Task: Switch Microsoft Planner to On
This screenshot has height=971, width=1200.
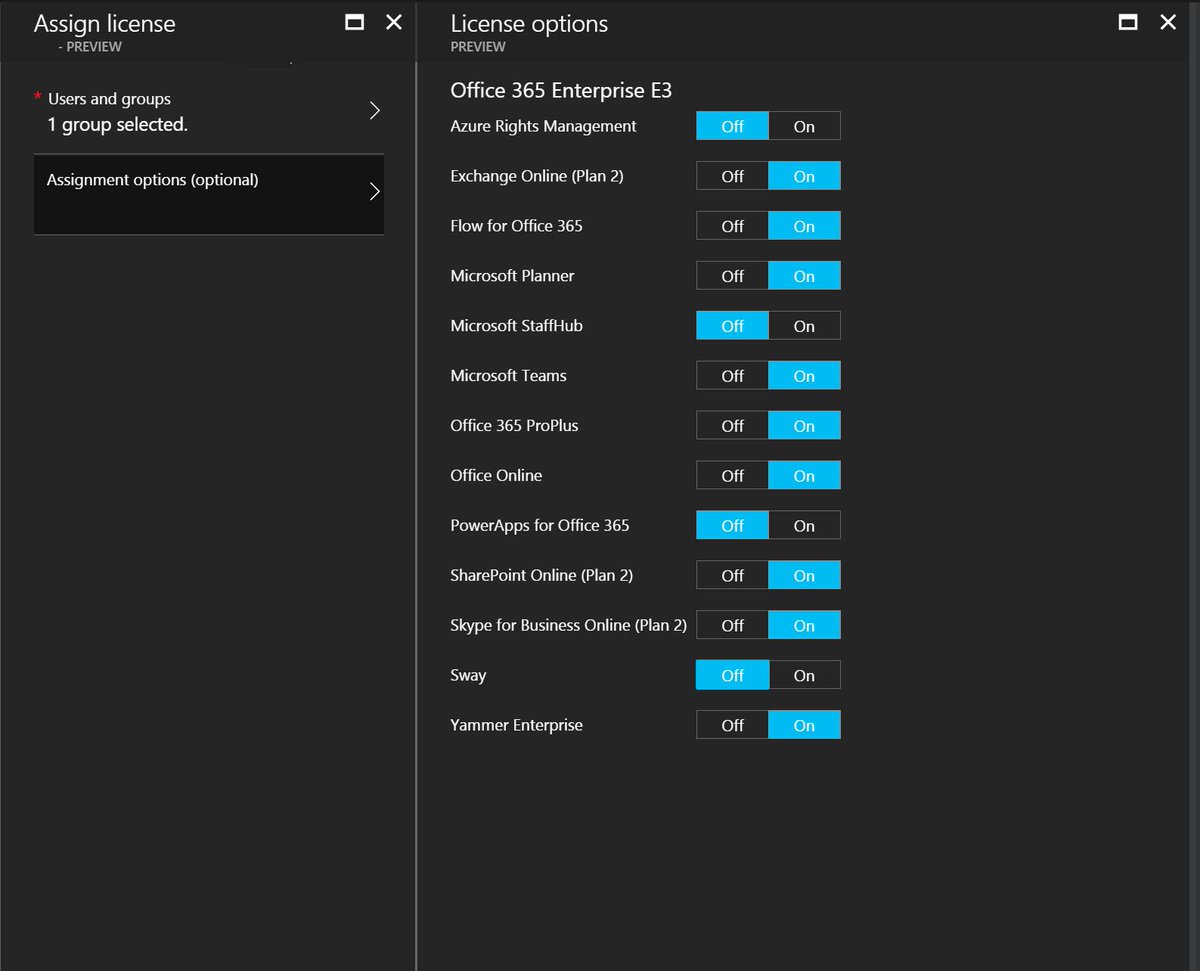Action: (805, 276)
